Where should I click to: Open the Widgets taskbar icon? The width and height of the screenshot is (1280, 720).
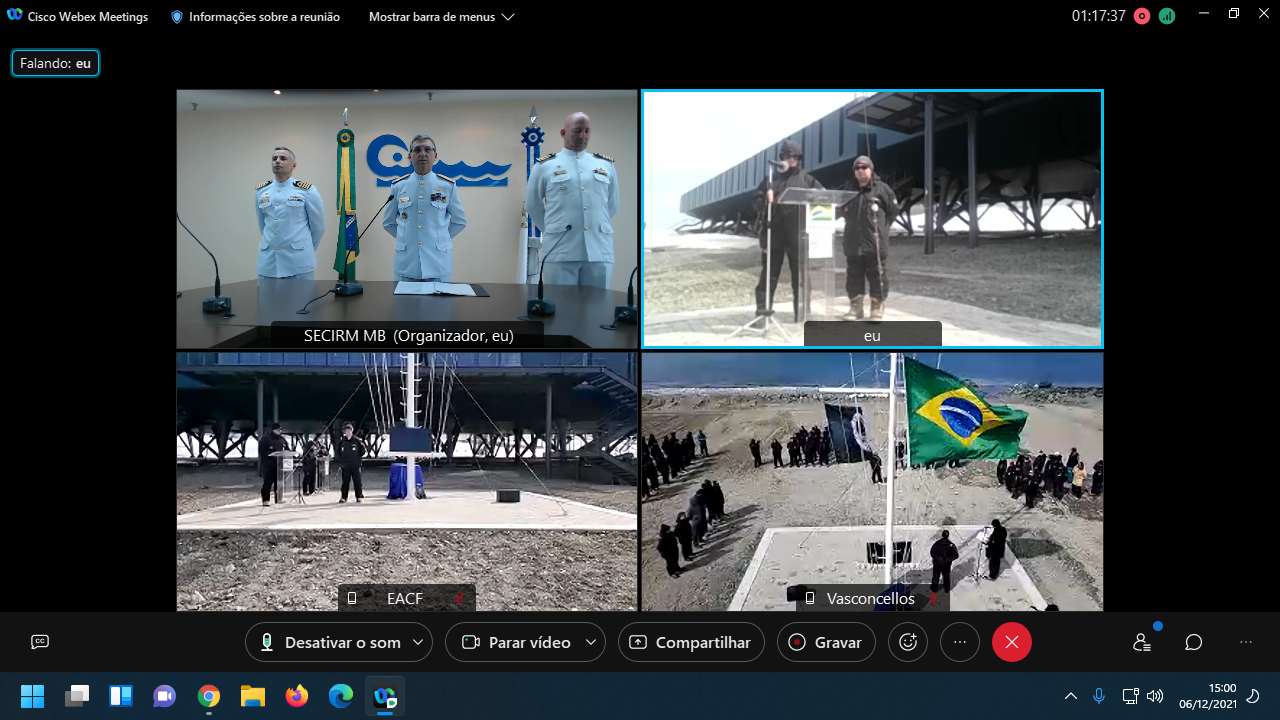(121, 695)
